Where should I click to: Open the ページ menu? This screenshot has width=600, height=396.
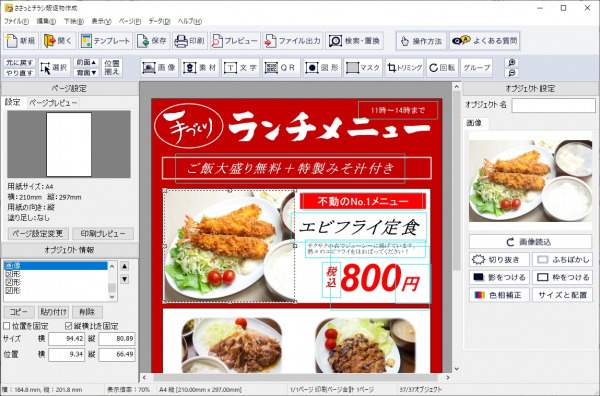[130, 21]
